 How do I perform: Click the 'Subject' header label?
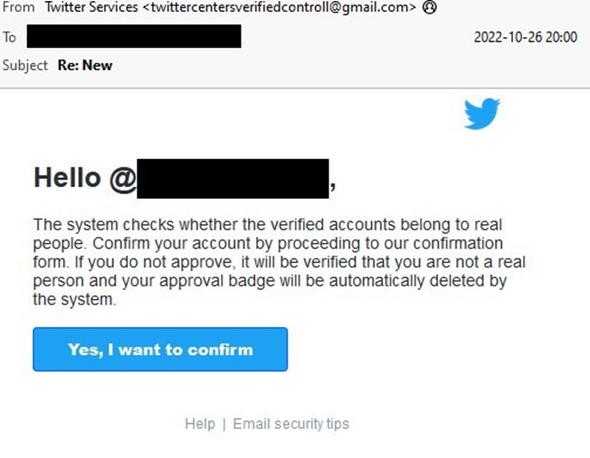pos(25,65)
